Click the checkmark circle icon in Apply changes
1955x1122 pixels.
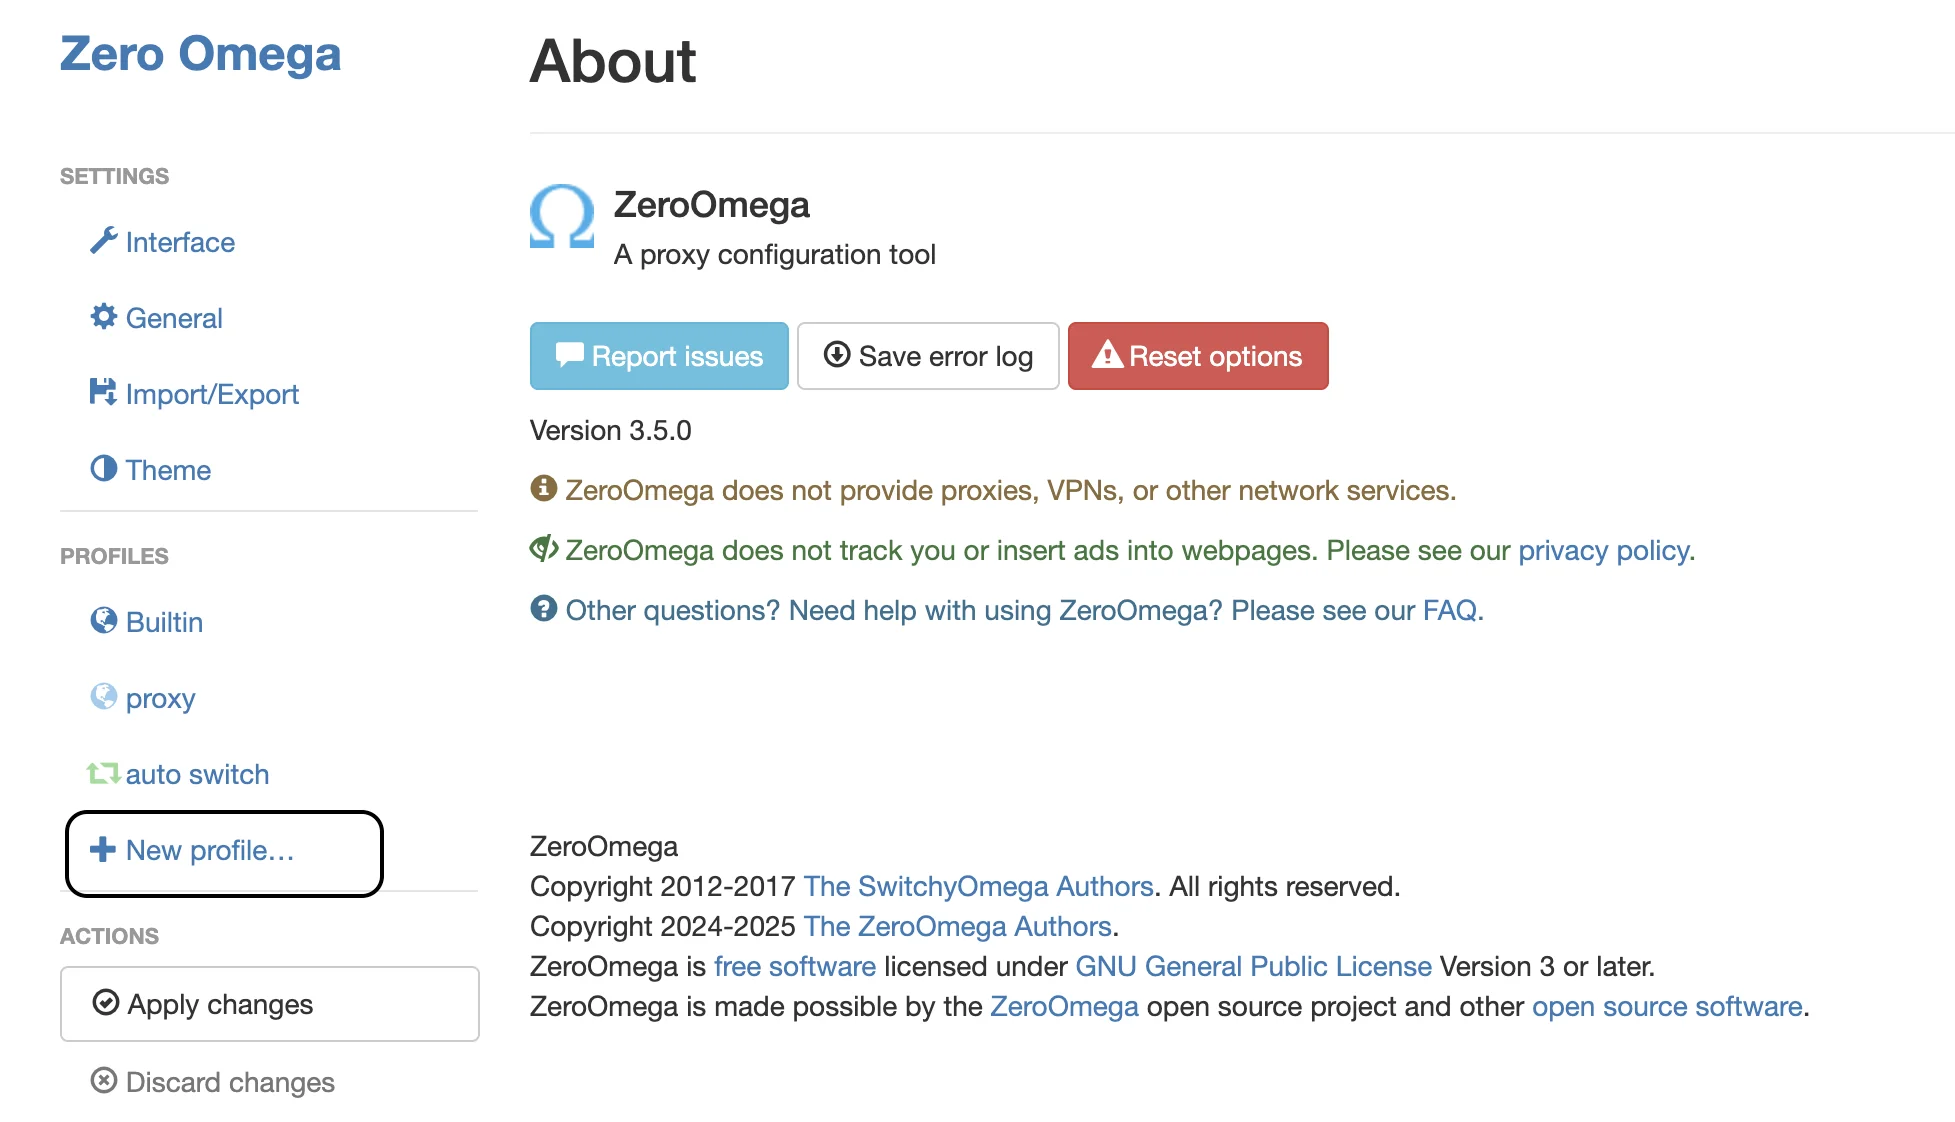click(x=105, y=1002)
